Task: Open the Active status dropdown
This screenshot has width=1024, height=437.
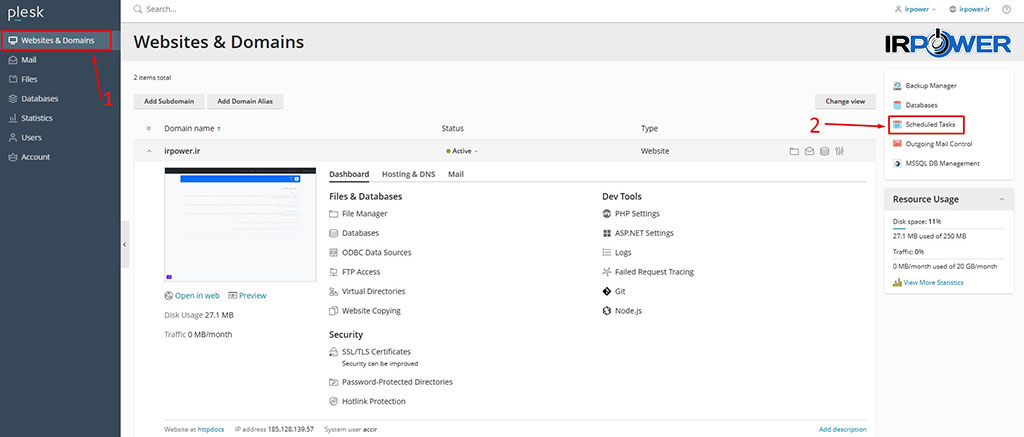Action: [x=462, y=151]
